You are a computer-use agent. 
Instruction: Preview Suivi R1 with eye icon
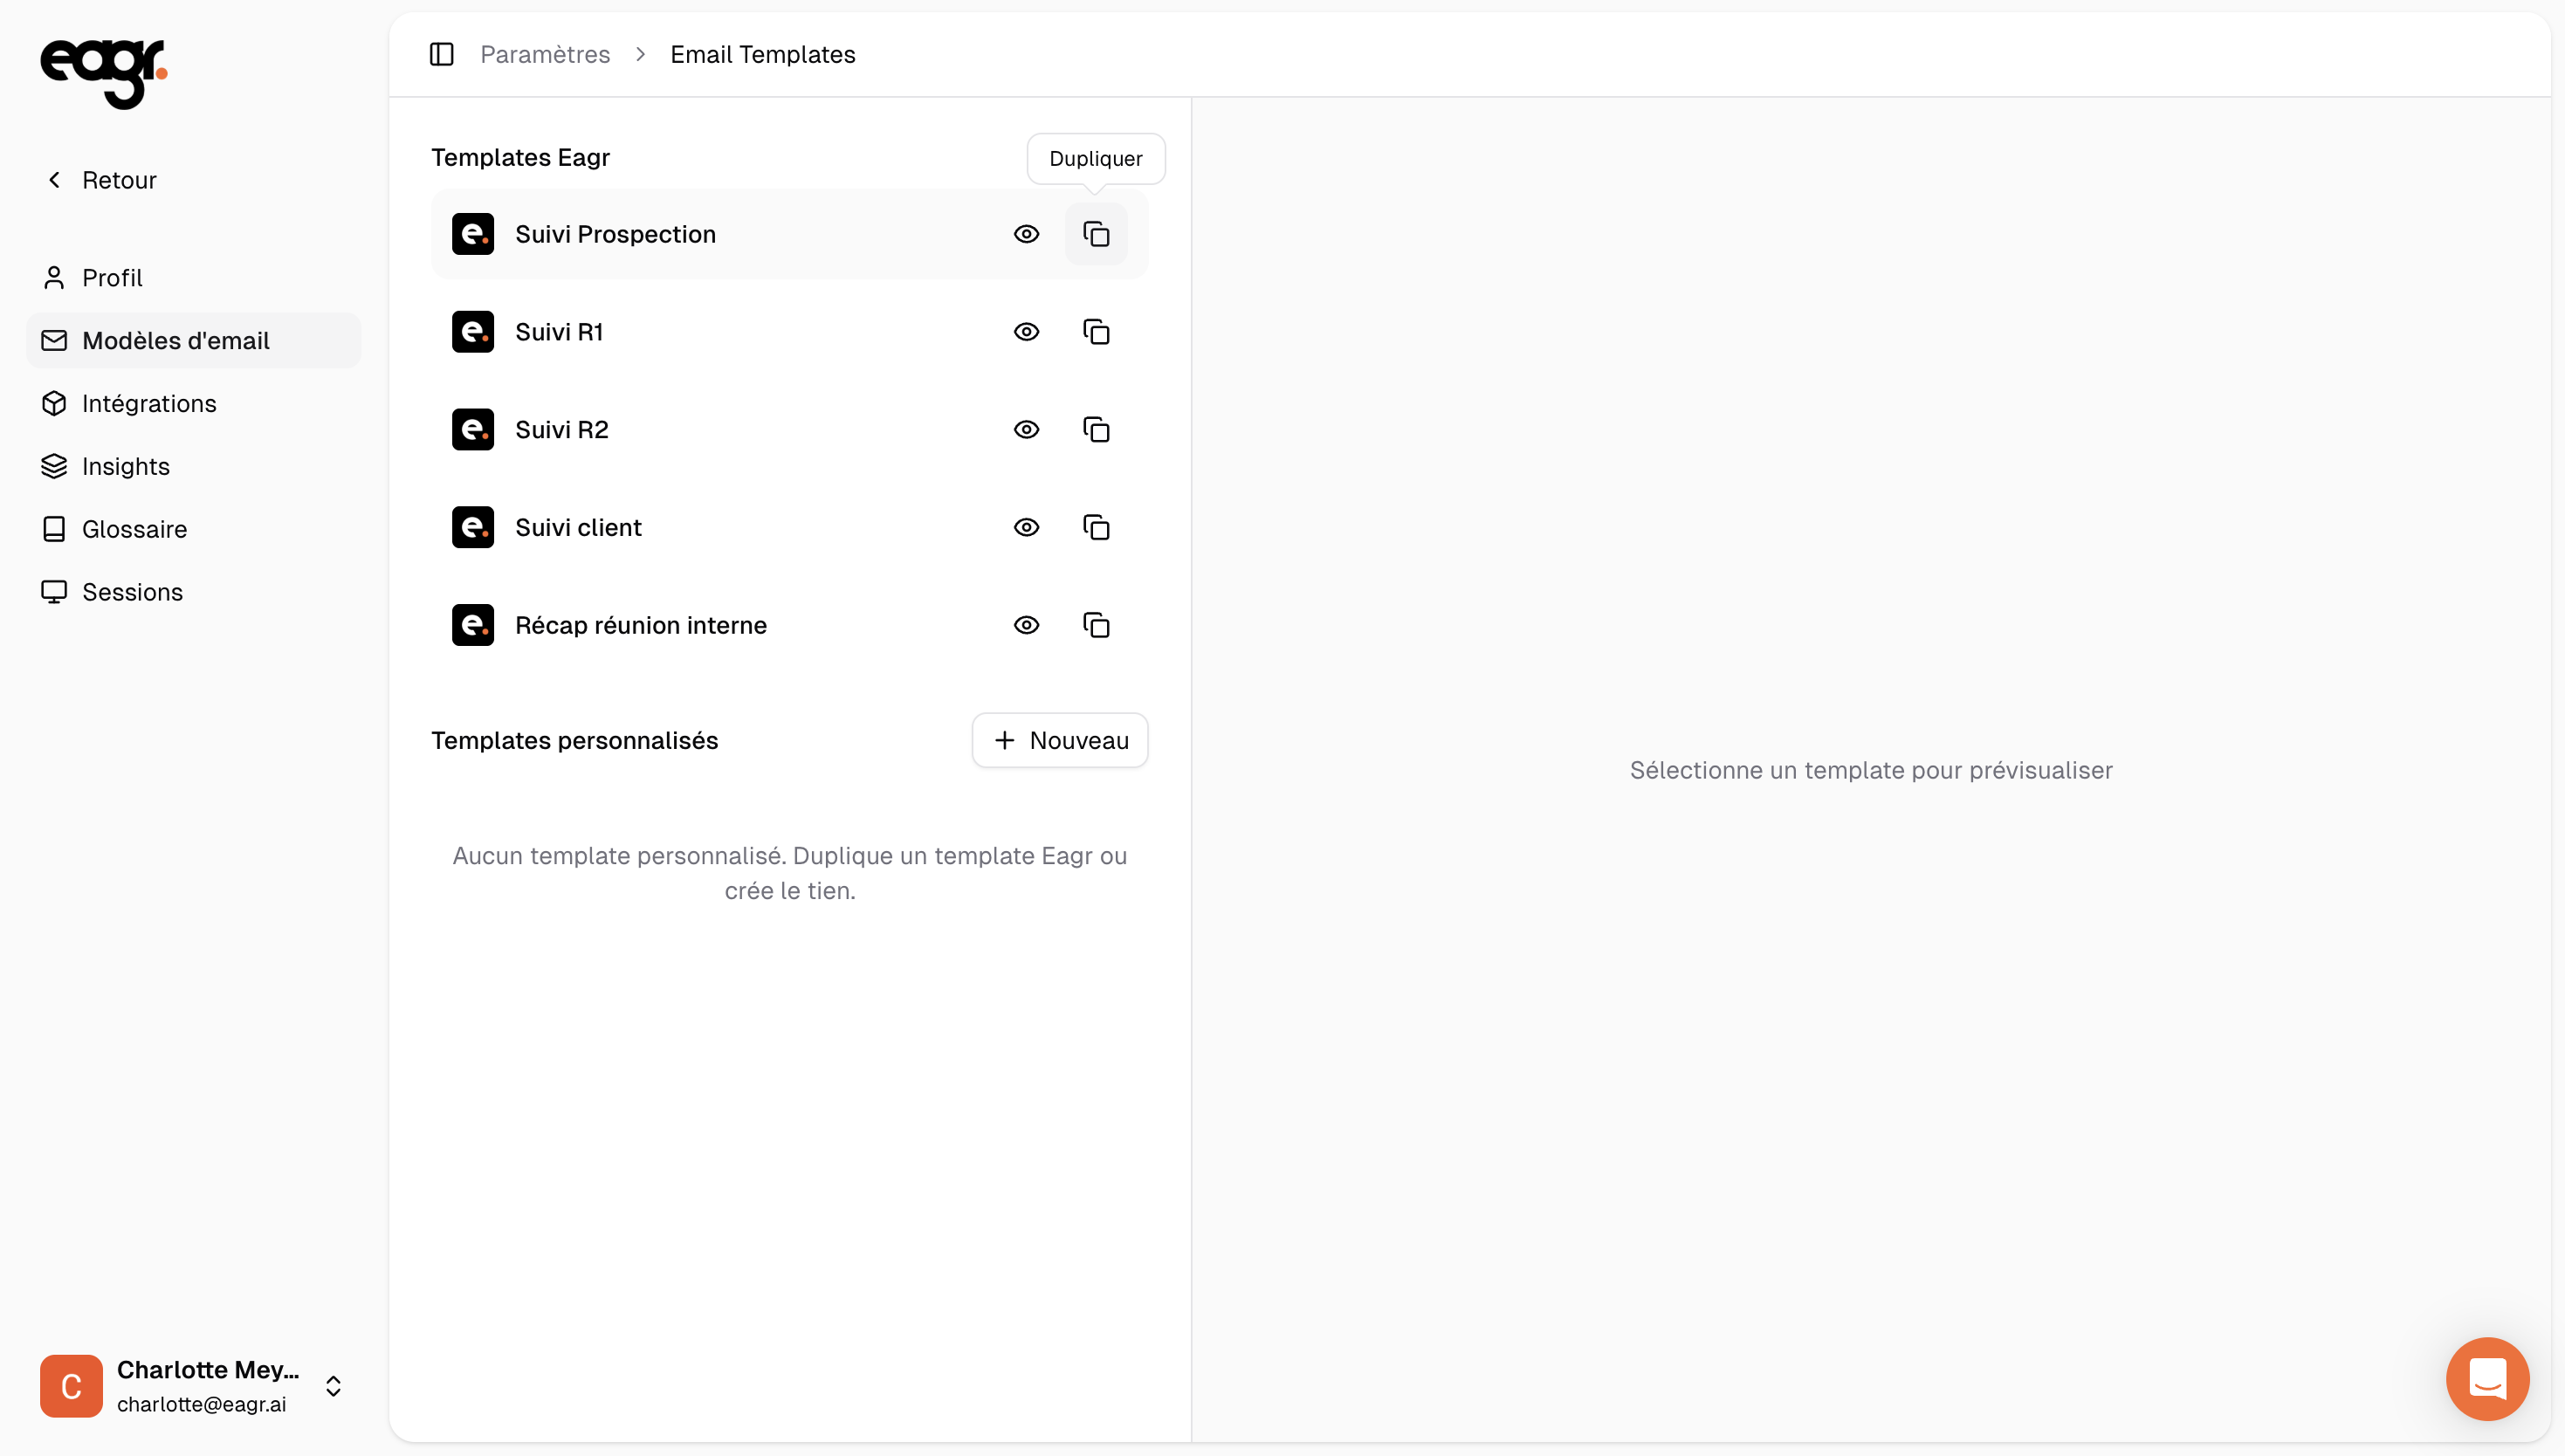click(x=1026, y=332)
